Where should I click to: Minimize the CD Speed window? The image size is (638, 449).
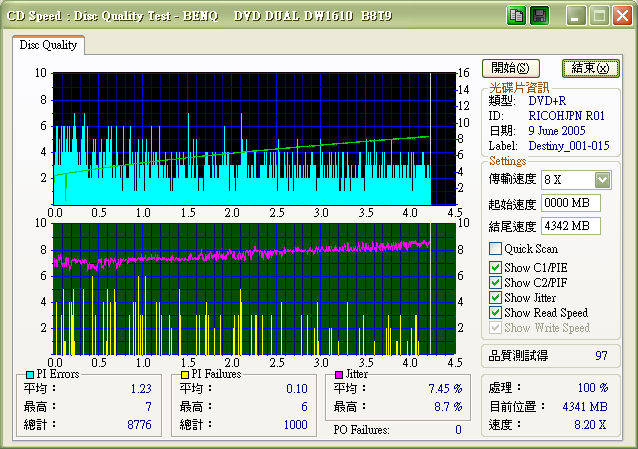575,16
